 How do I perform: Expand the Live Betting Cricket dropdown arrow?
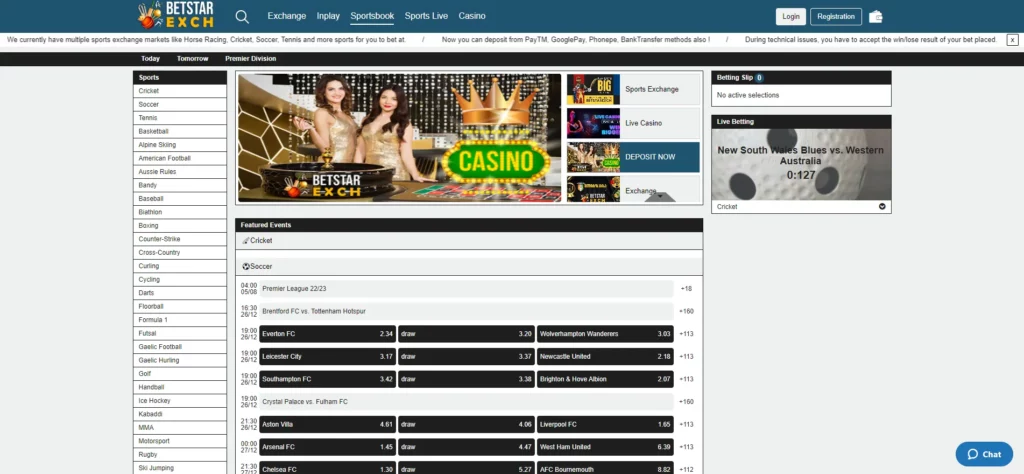coord(882,207)
